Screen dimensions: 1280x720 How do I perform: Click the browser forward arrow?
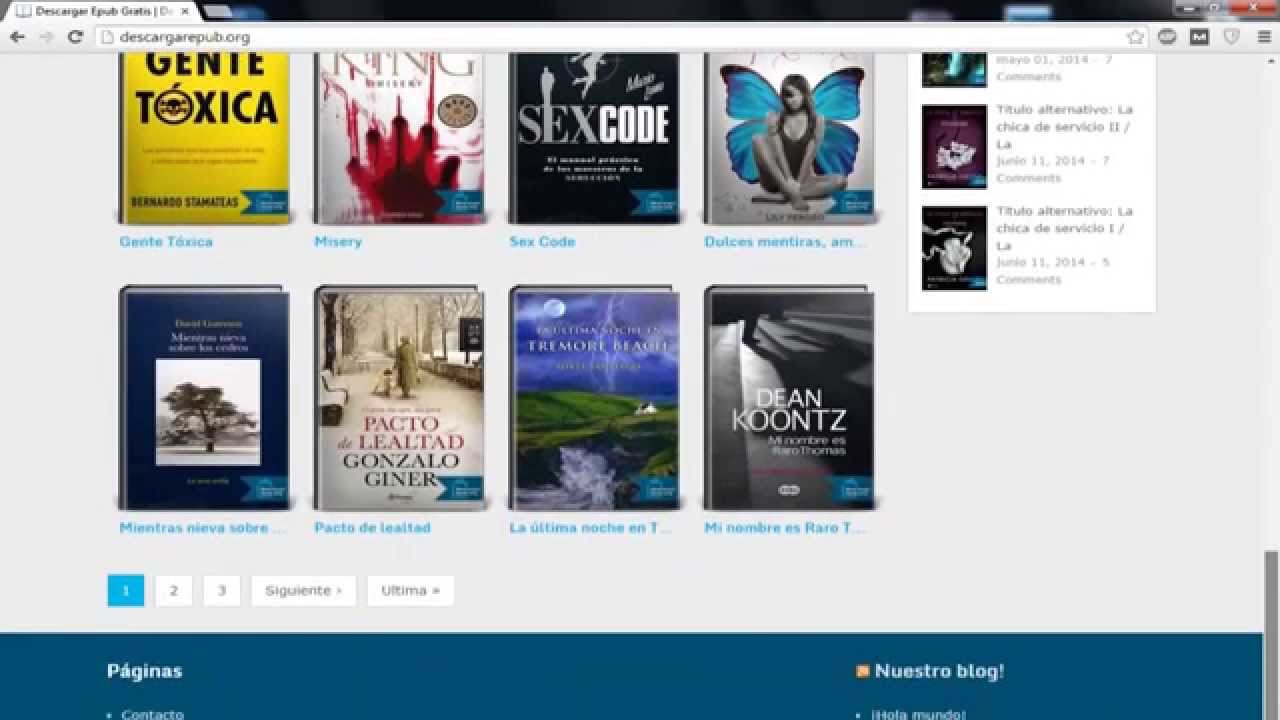click(x=46, y=37)
